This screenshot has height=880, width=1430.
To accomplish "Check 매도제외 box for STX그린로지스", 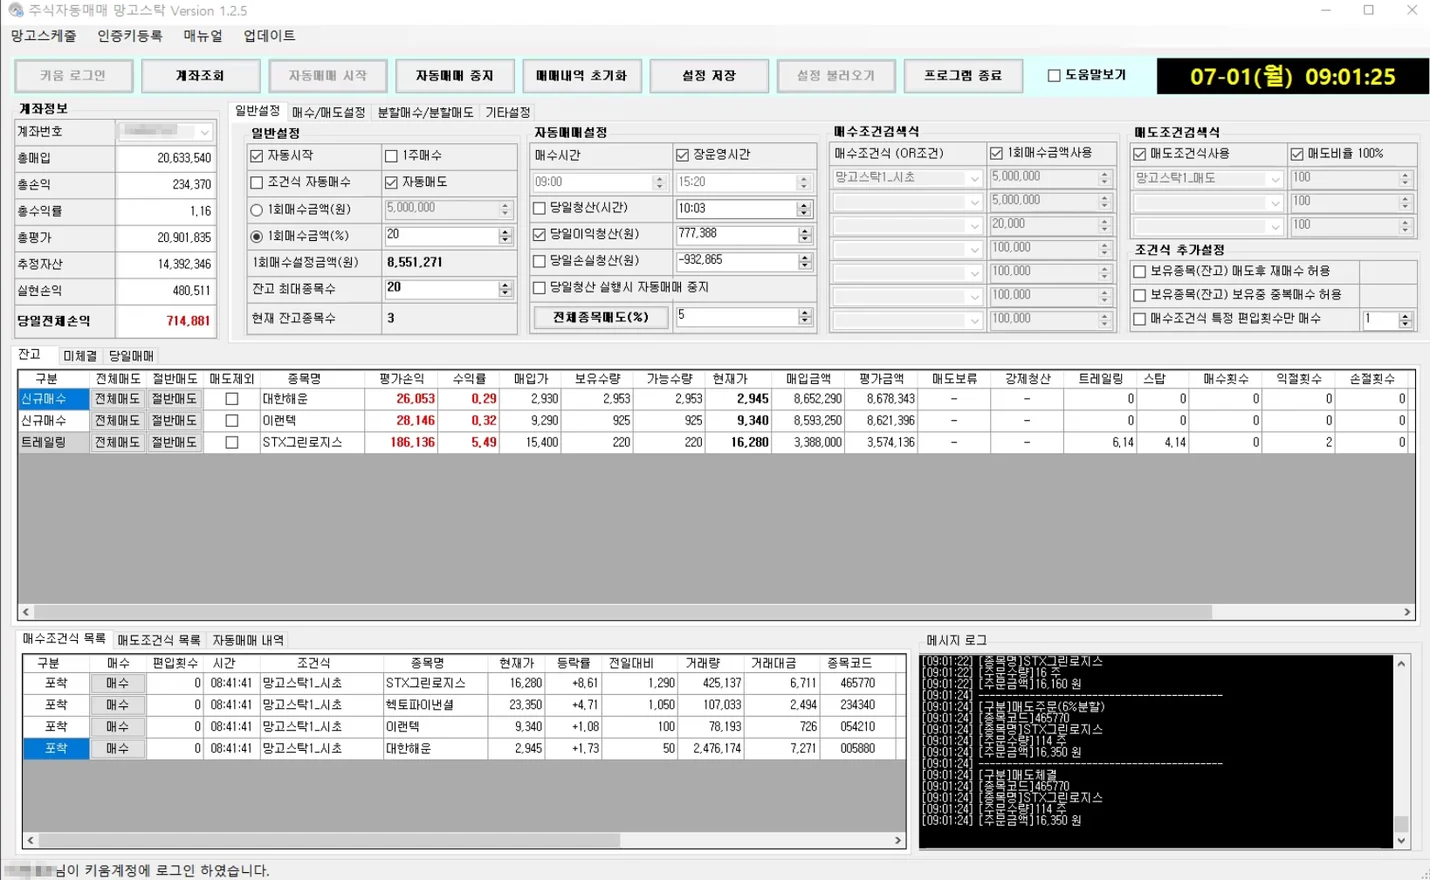I will click(x=231, y=442).
